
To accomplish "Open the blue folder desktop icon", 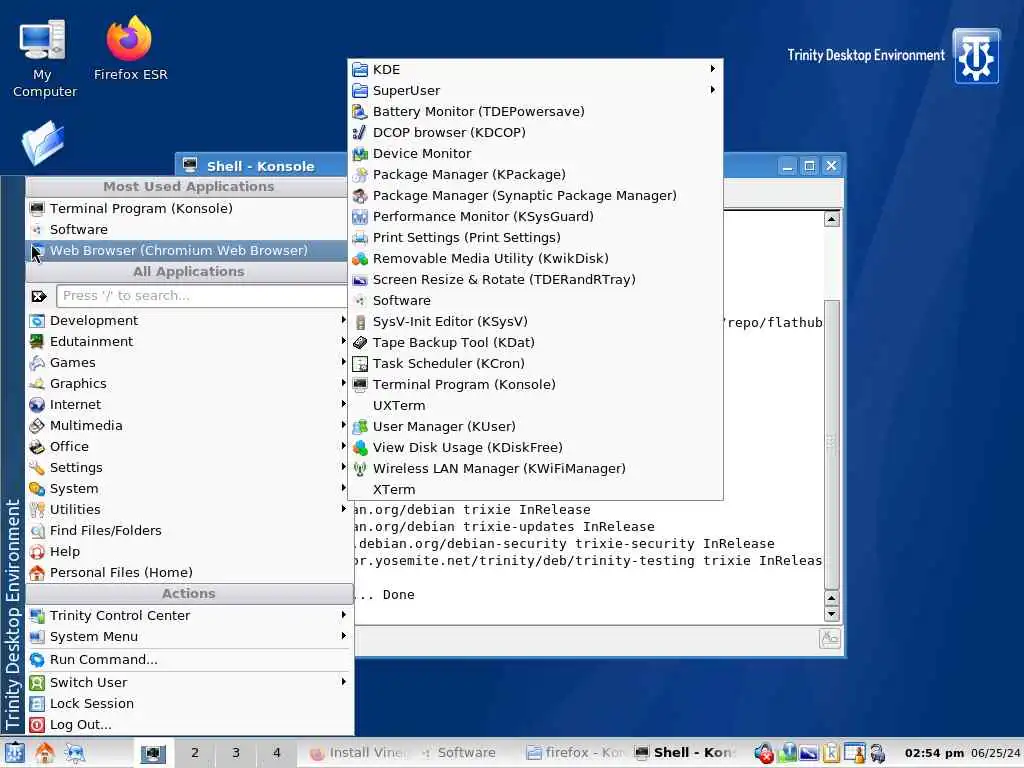I will pos(43,142).
